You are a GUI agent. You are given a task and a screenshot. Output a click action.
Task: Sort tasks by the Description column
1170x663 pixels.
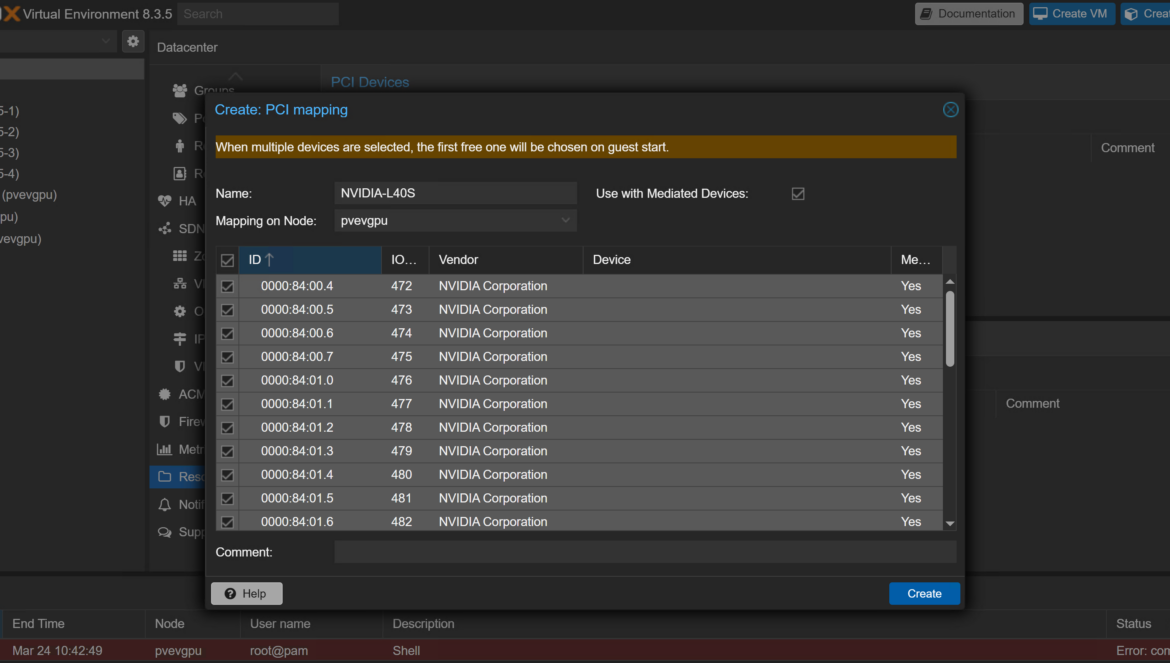[744, 623]
